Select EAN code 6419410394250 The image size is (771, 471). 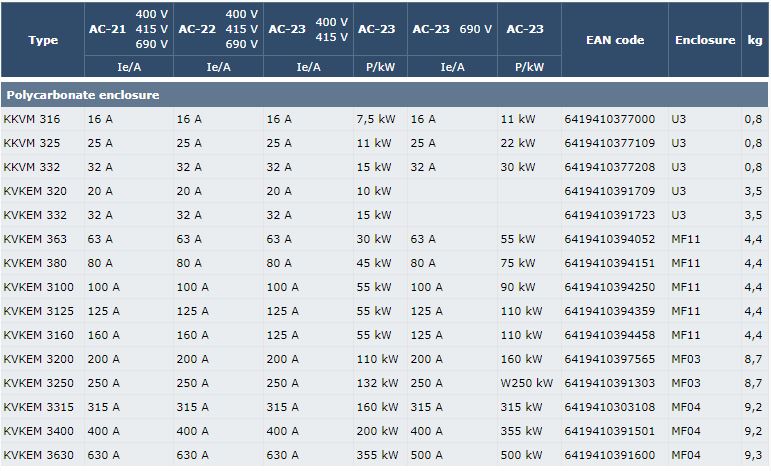[x=610, y=287]
